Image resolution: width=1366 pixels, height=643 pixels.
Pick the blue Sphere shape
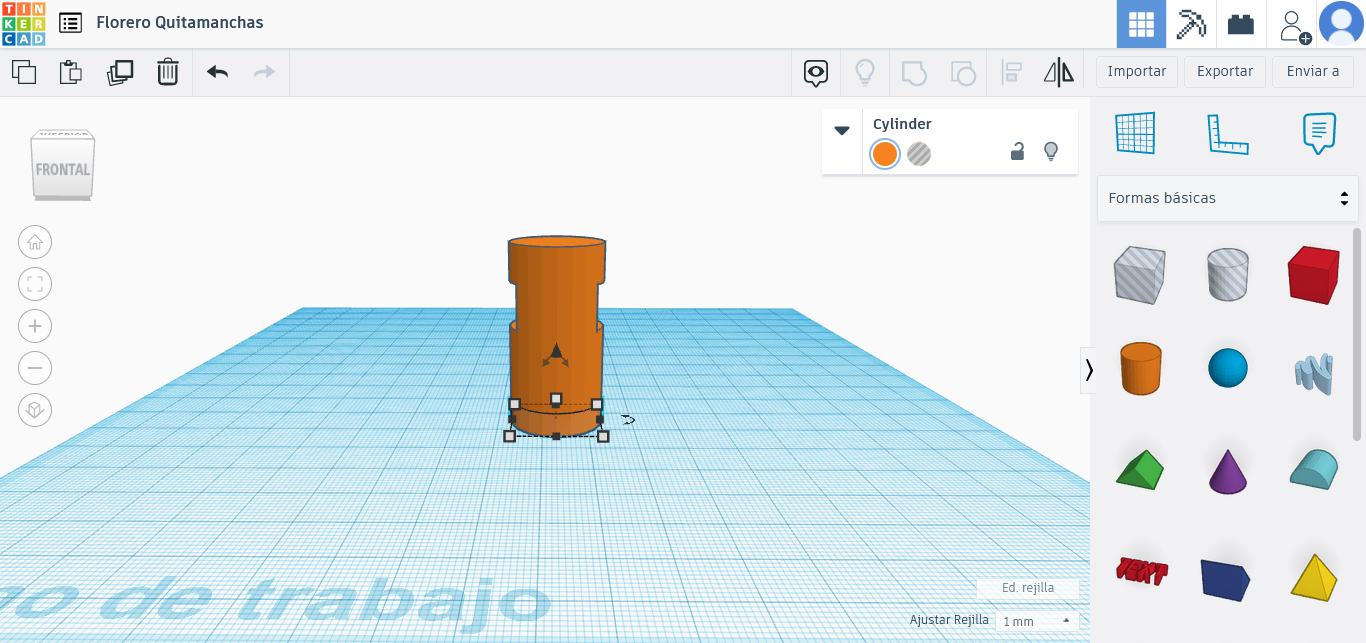[1228, 368]
